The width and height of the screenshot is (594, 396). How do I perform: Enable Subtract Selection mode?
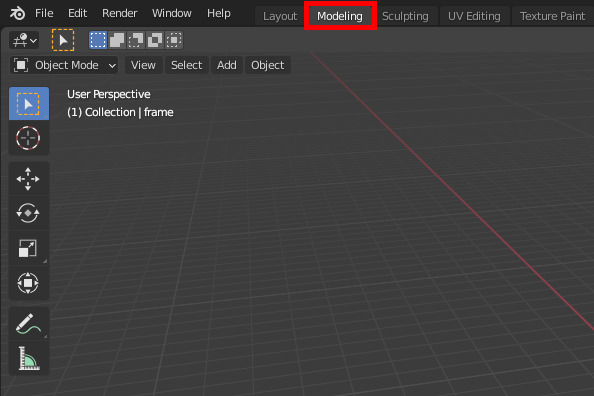point(136,40)
